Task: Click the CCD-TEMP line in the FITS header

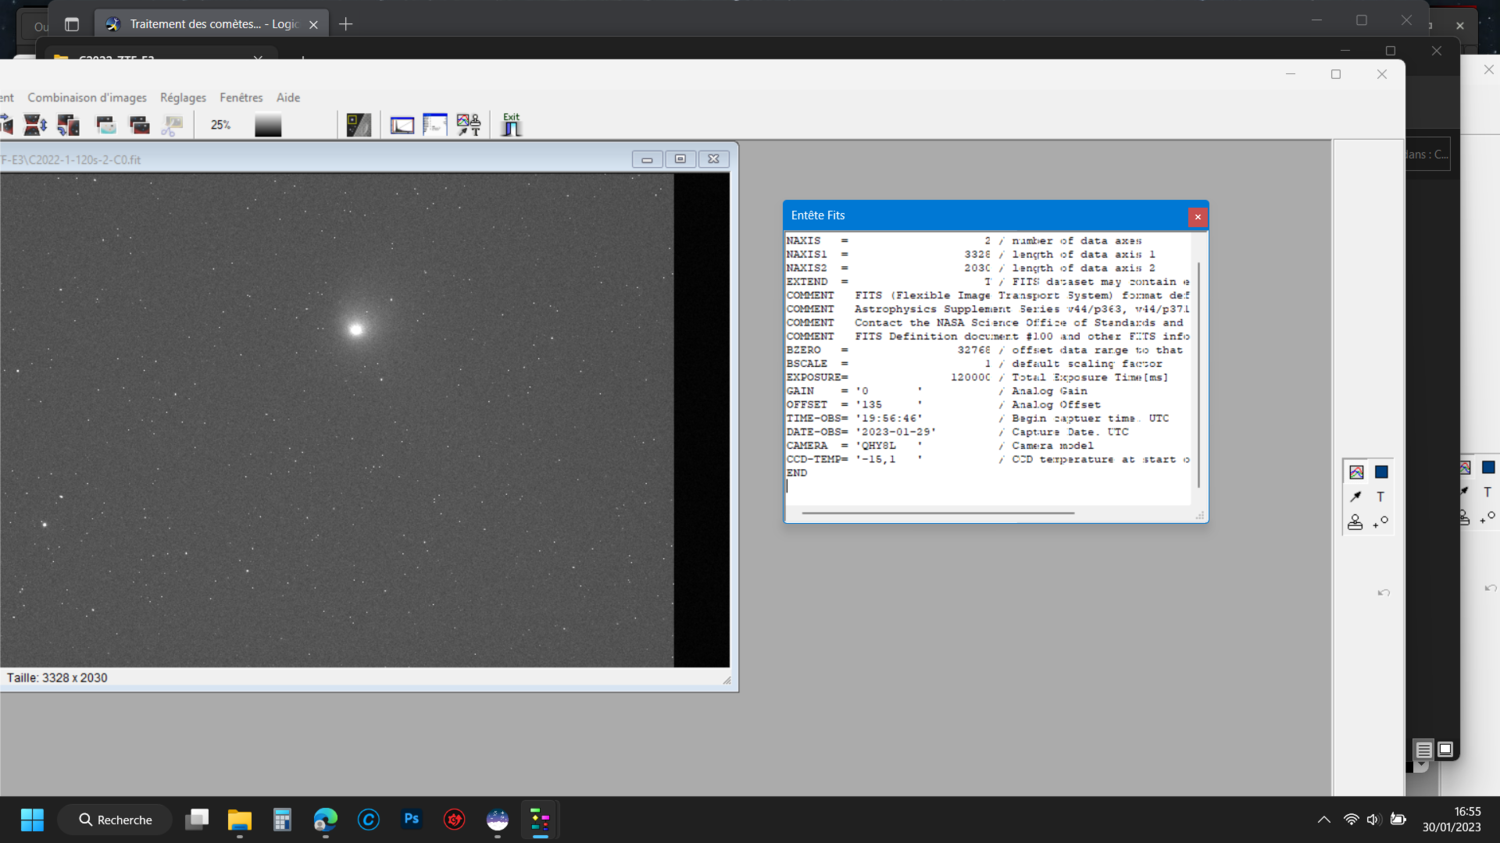Action: click(x=988, y=460)
